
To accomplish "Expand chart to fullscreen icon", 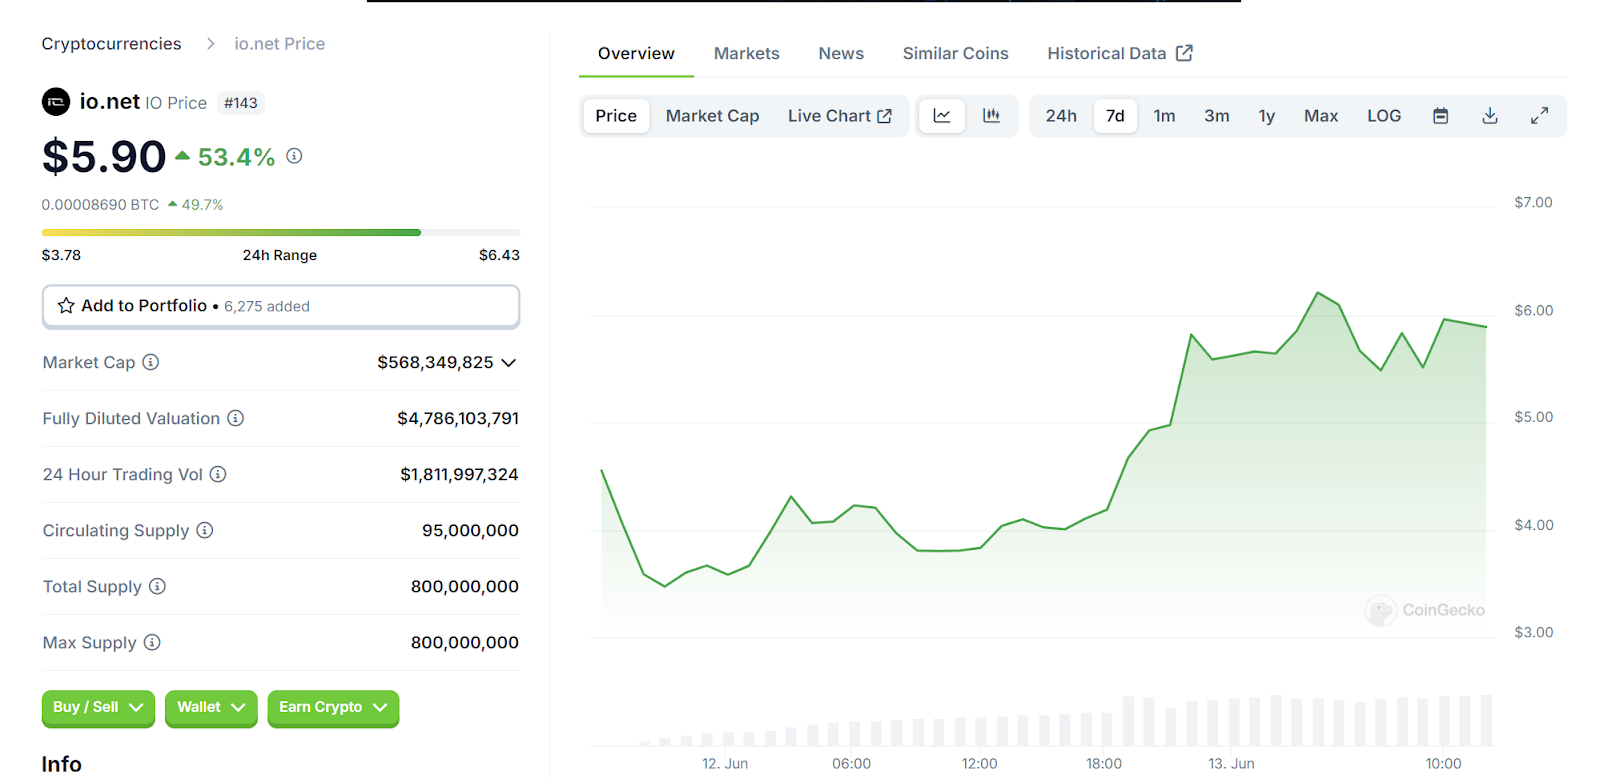I will (1540, 116).
